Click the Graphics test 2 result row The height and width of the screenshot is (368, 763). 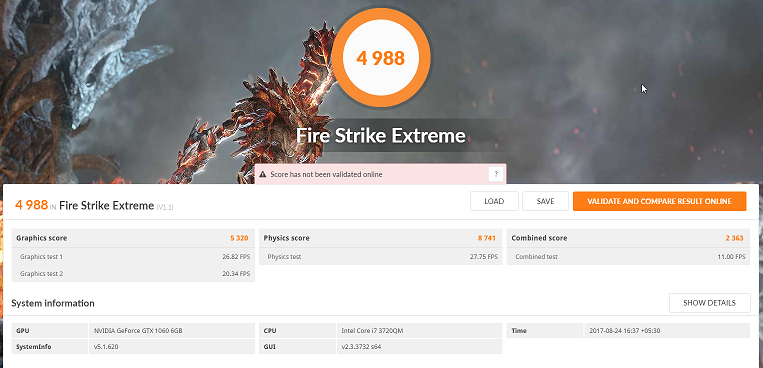133,274
